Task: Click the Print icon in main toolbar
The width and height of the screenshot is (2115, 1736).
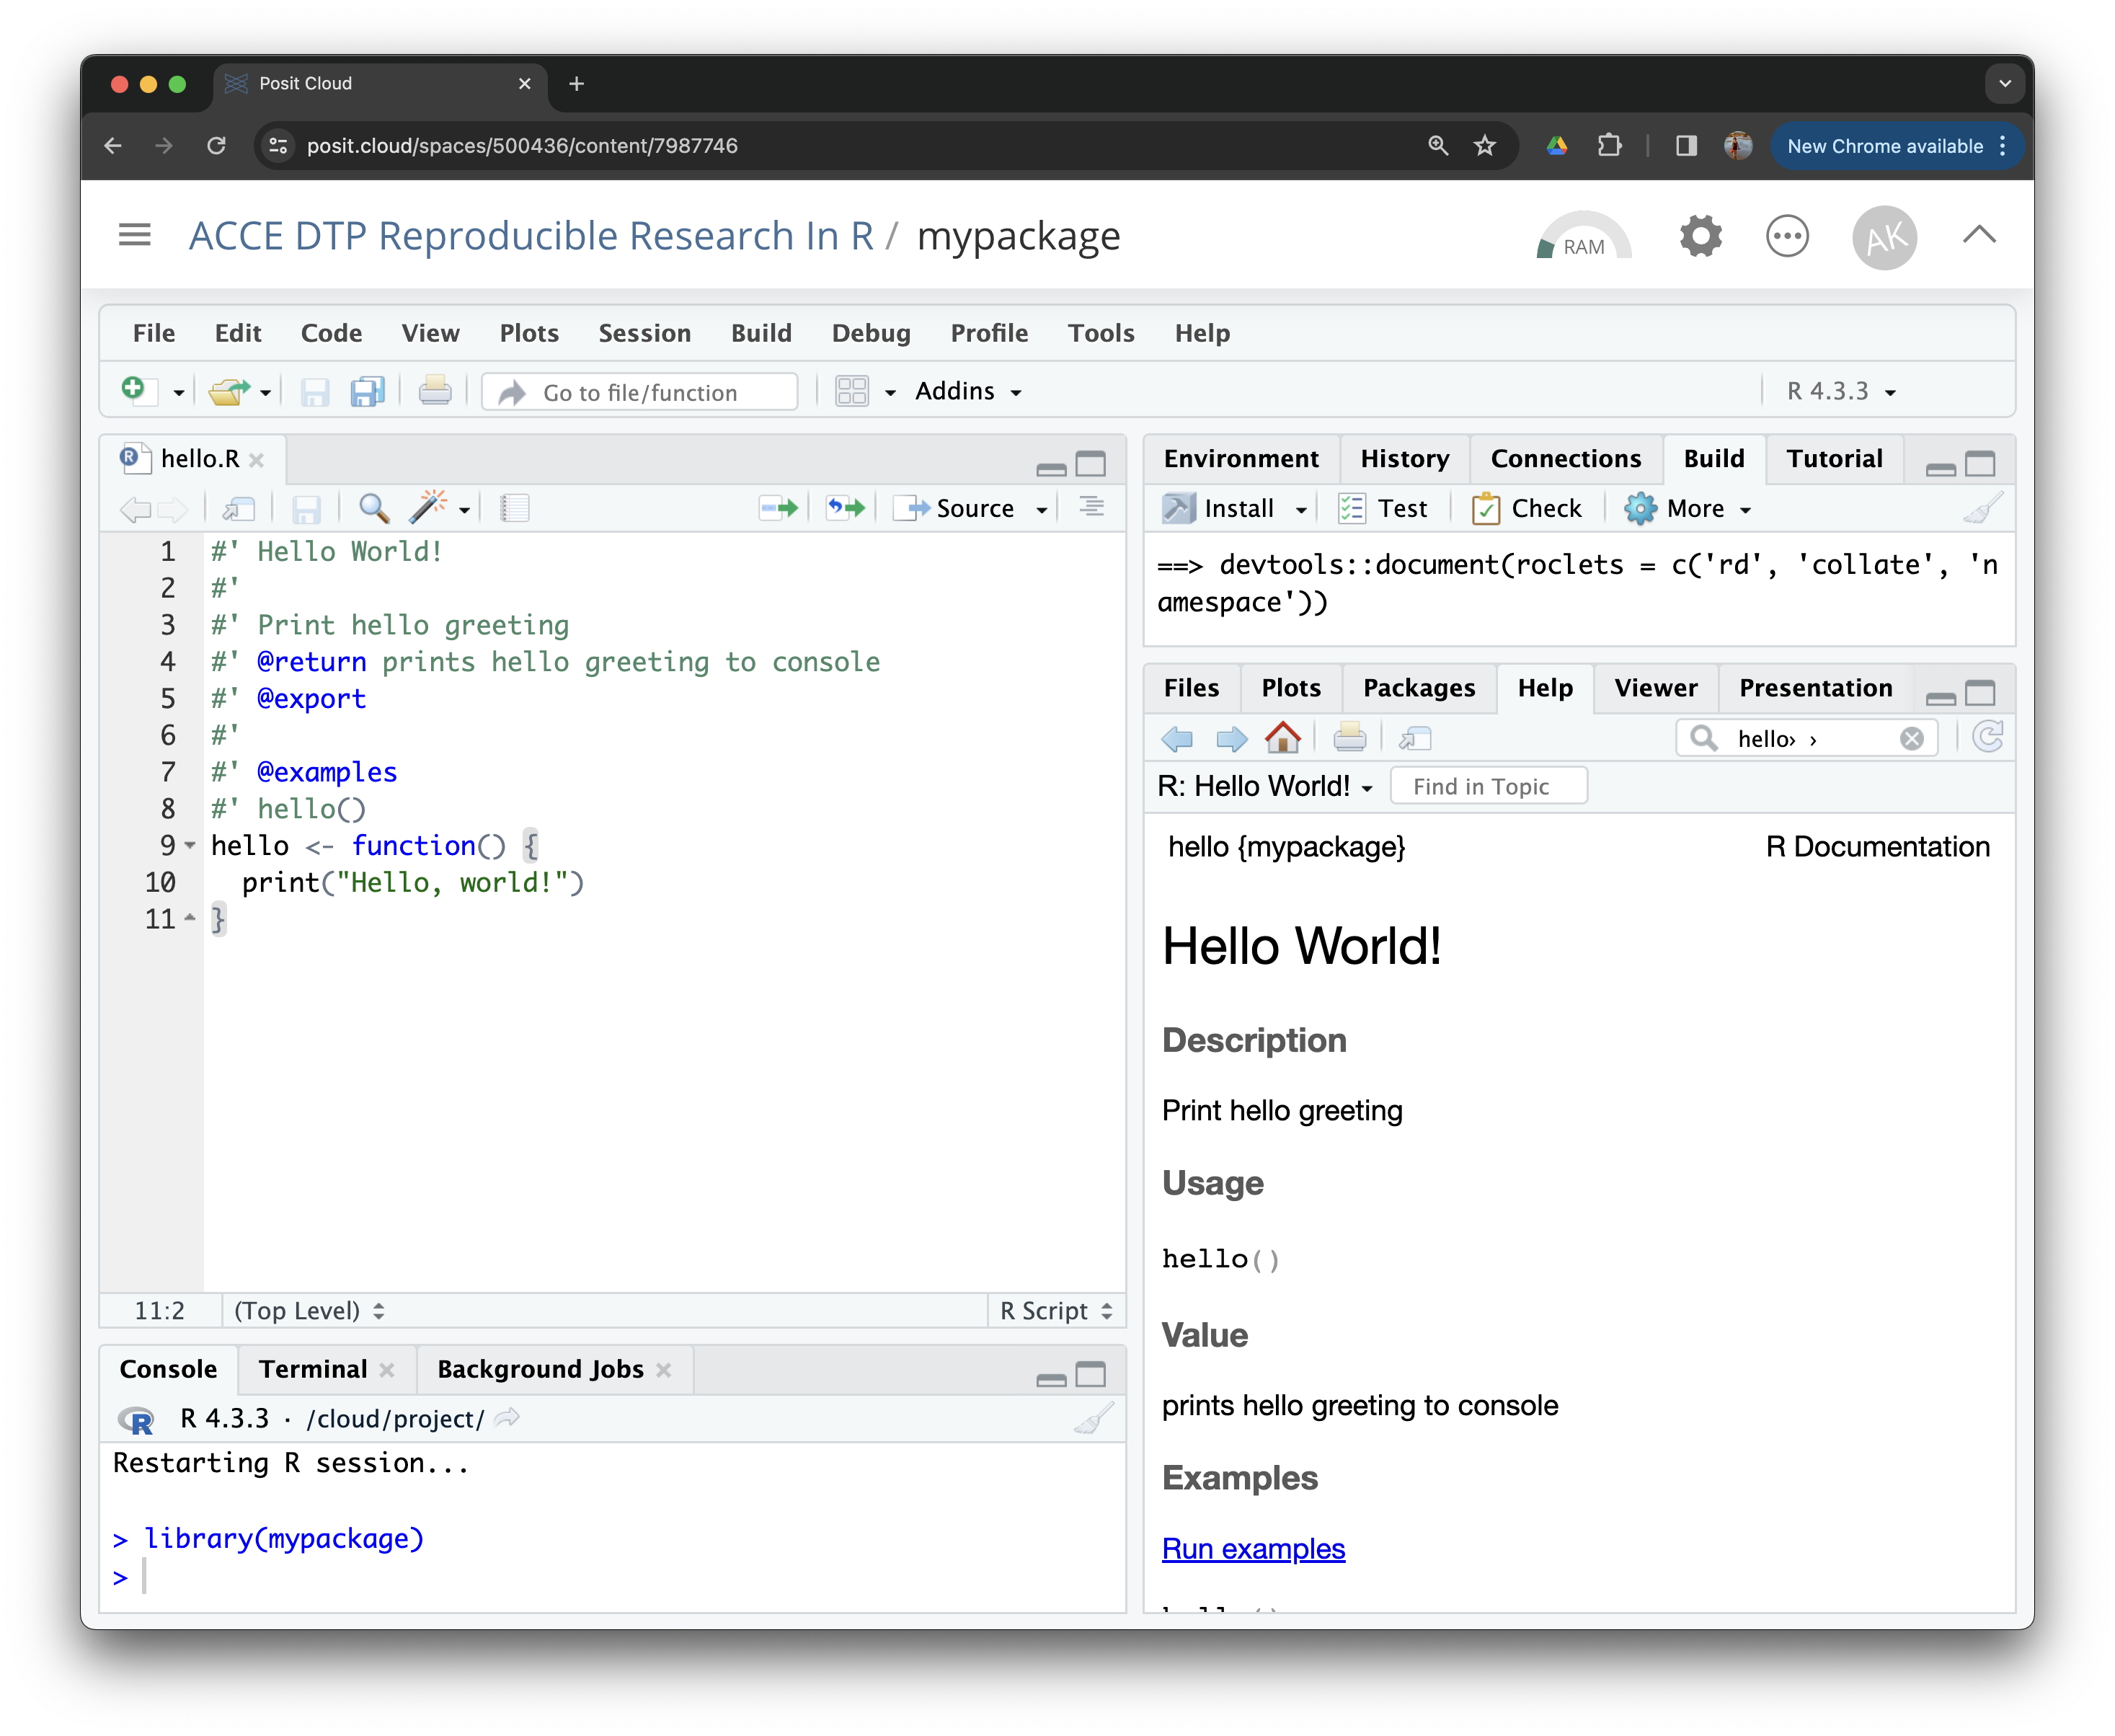Action: [435, 391]
